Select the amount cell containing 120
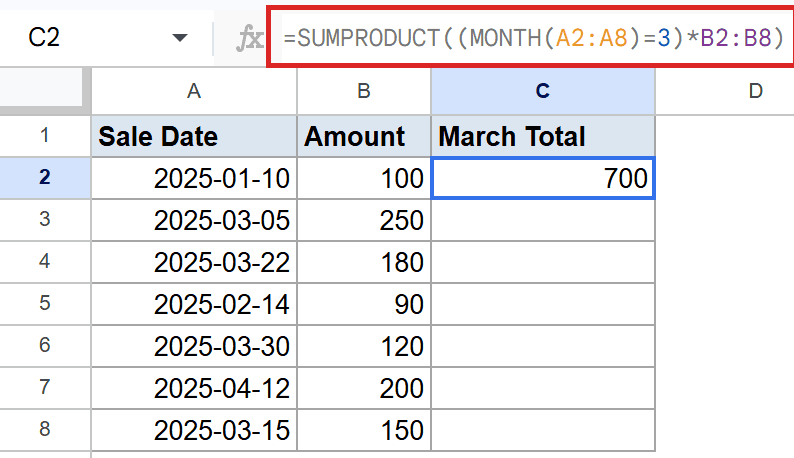The height and width of the screenshot is (458, 794). coord(364,346)
